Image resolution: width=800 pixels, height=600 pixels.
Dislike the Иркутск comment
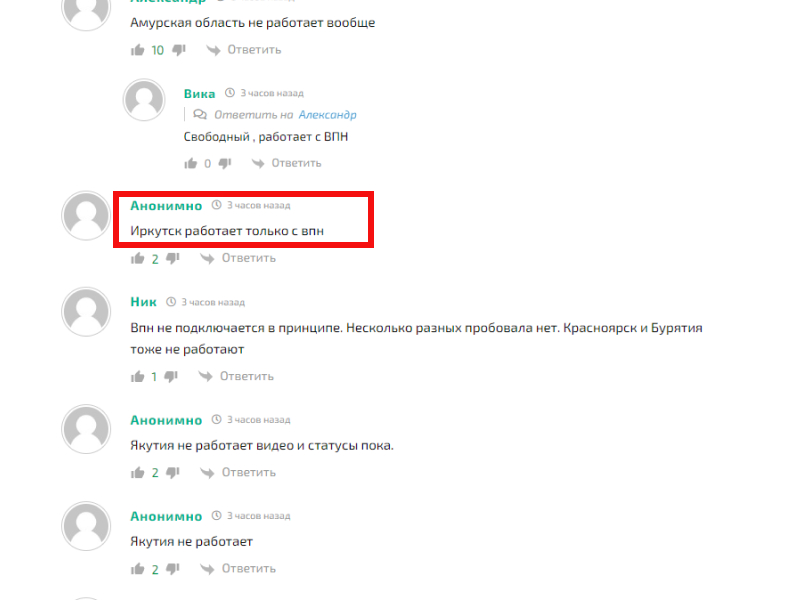click(x=173, y=258)
